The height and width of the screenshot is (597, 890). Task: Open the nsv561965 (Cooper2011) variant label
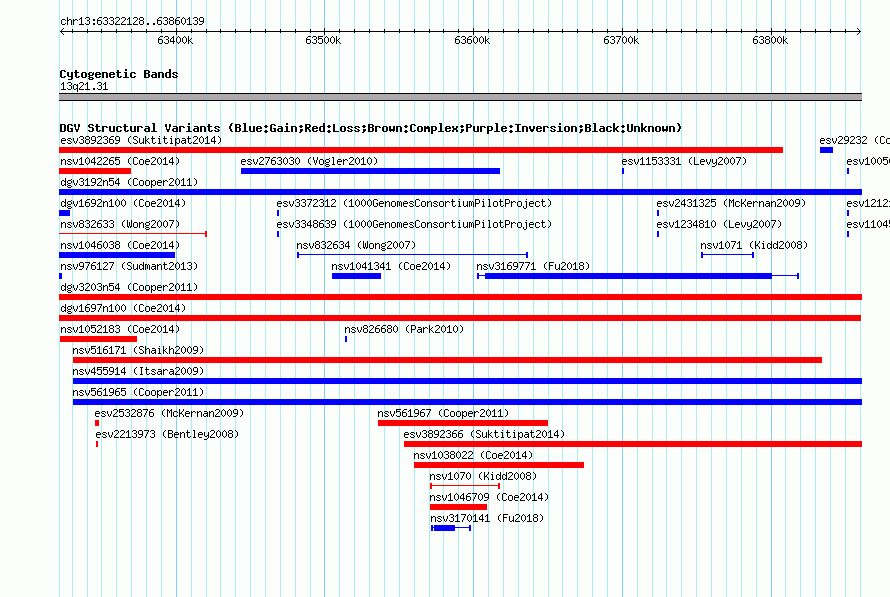pyautogui.click(x=138, y=392)
